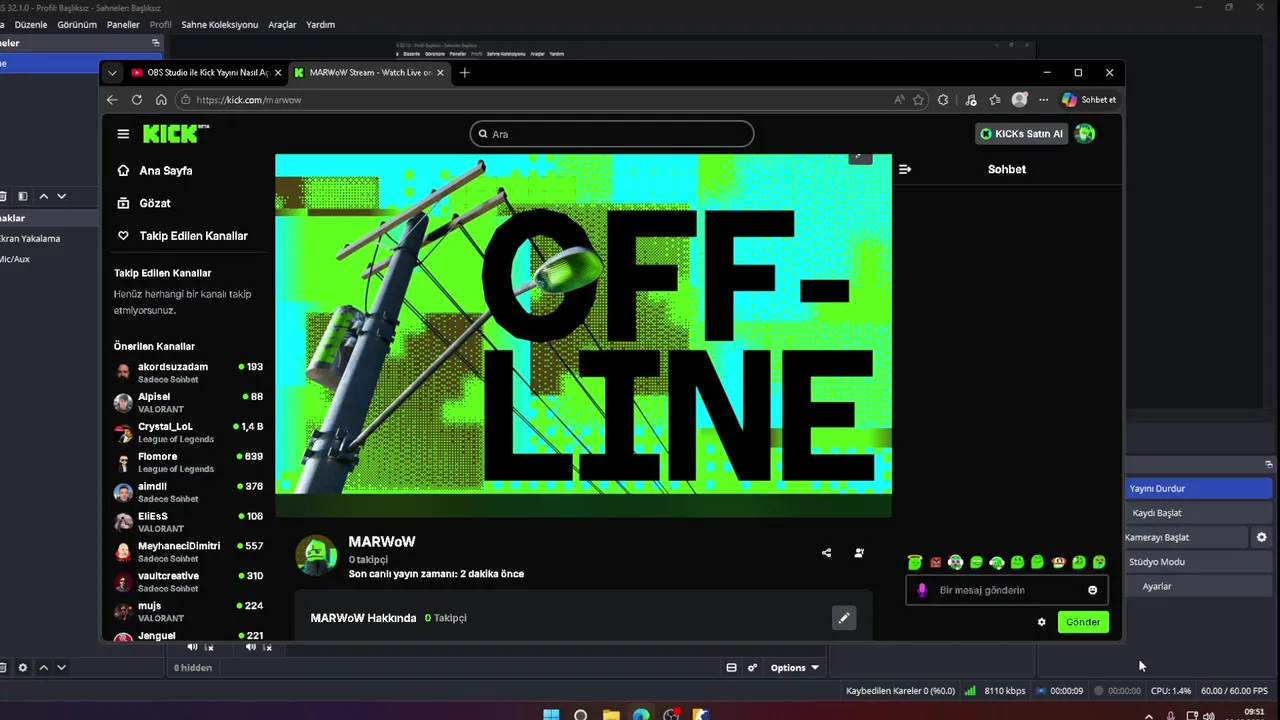The width and height of the screenshot is (1280, 720).
Task: Move source down in OBS sources
Action: pyautogui.click(x=61, y=667)
